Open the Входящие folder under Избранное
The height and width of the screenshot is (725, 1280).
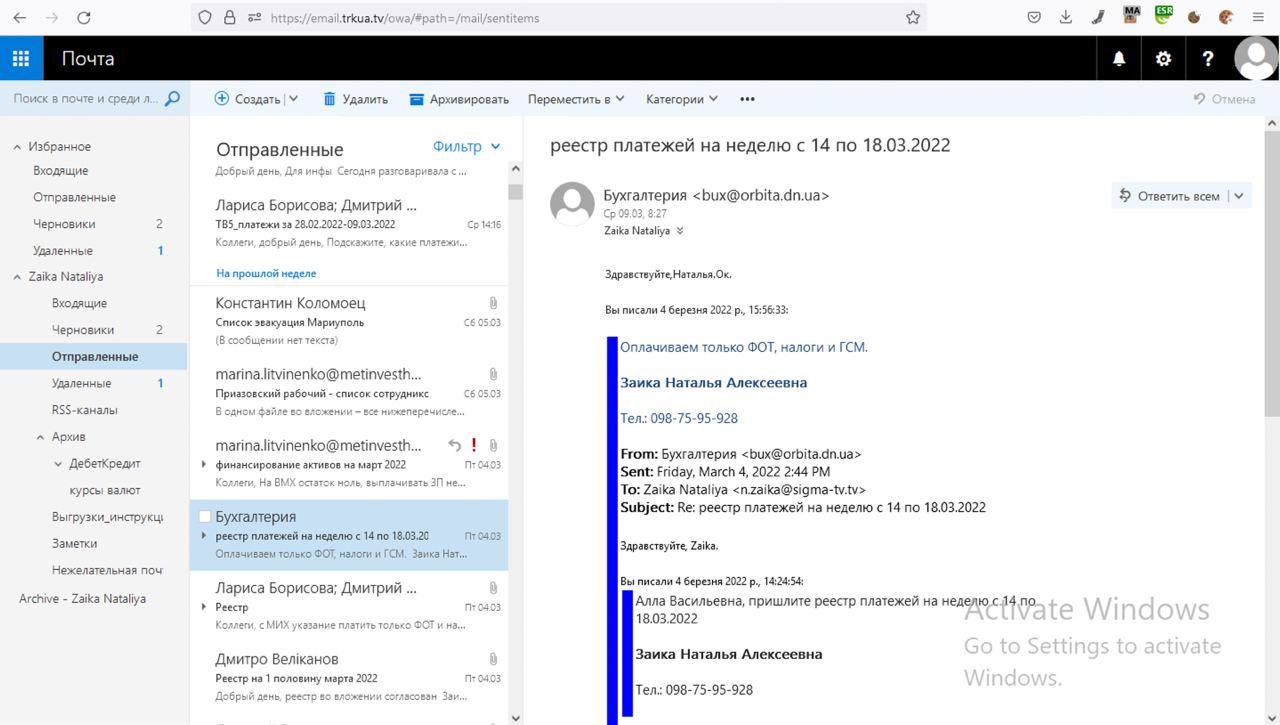click(x=60, y=171)
